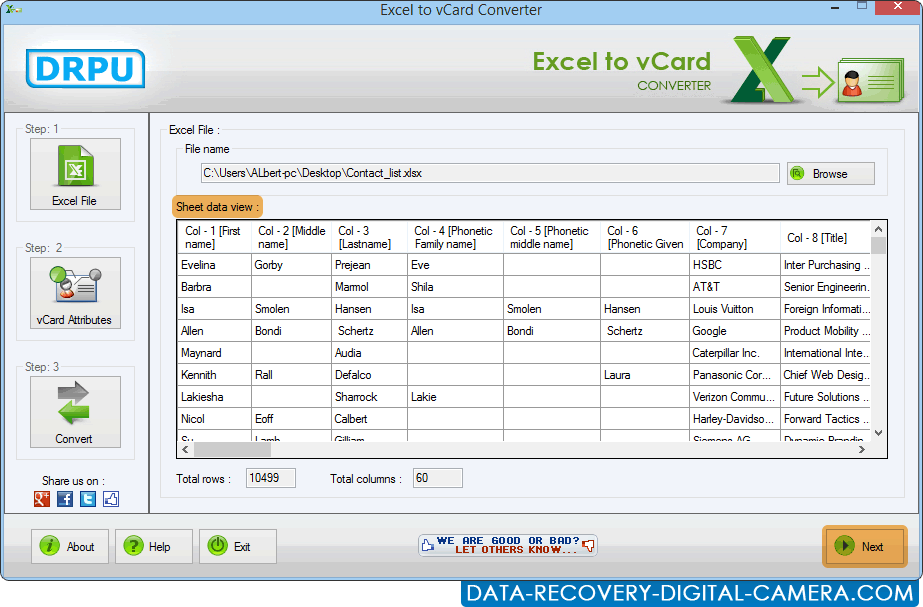The width and height of the screenshot is (923, 607).
Task: Share the app on Facebook
Action: point(64,499)
